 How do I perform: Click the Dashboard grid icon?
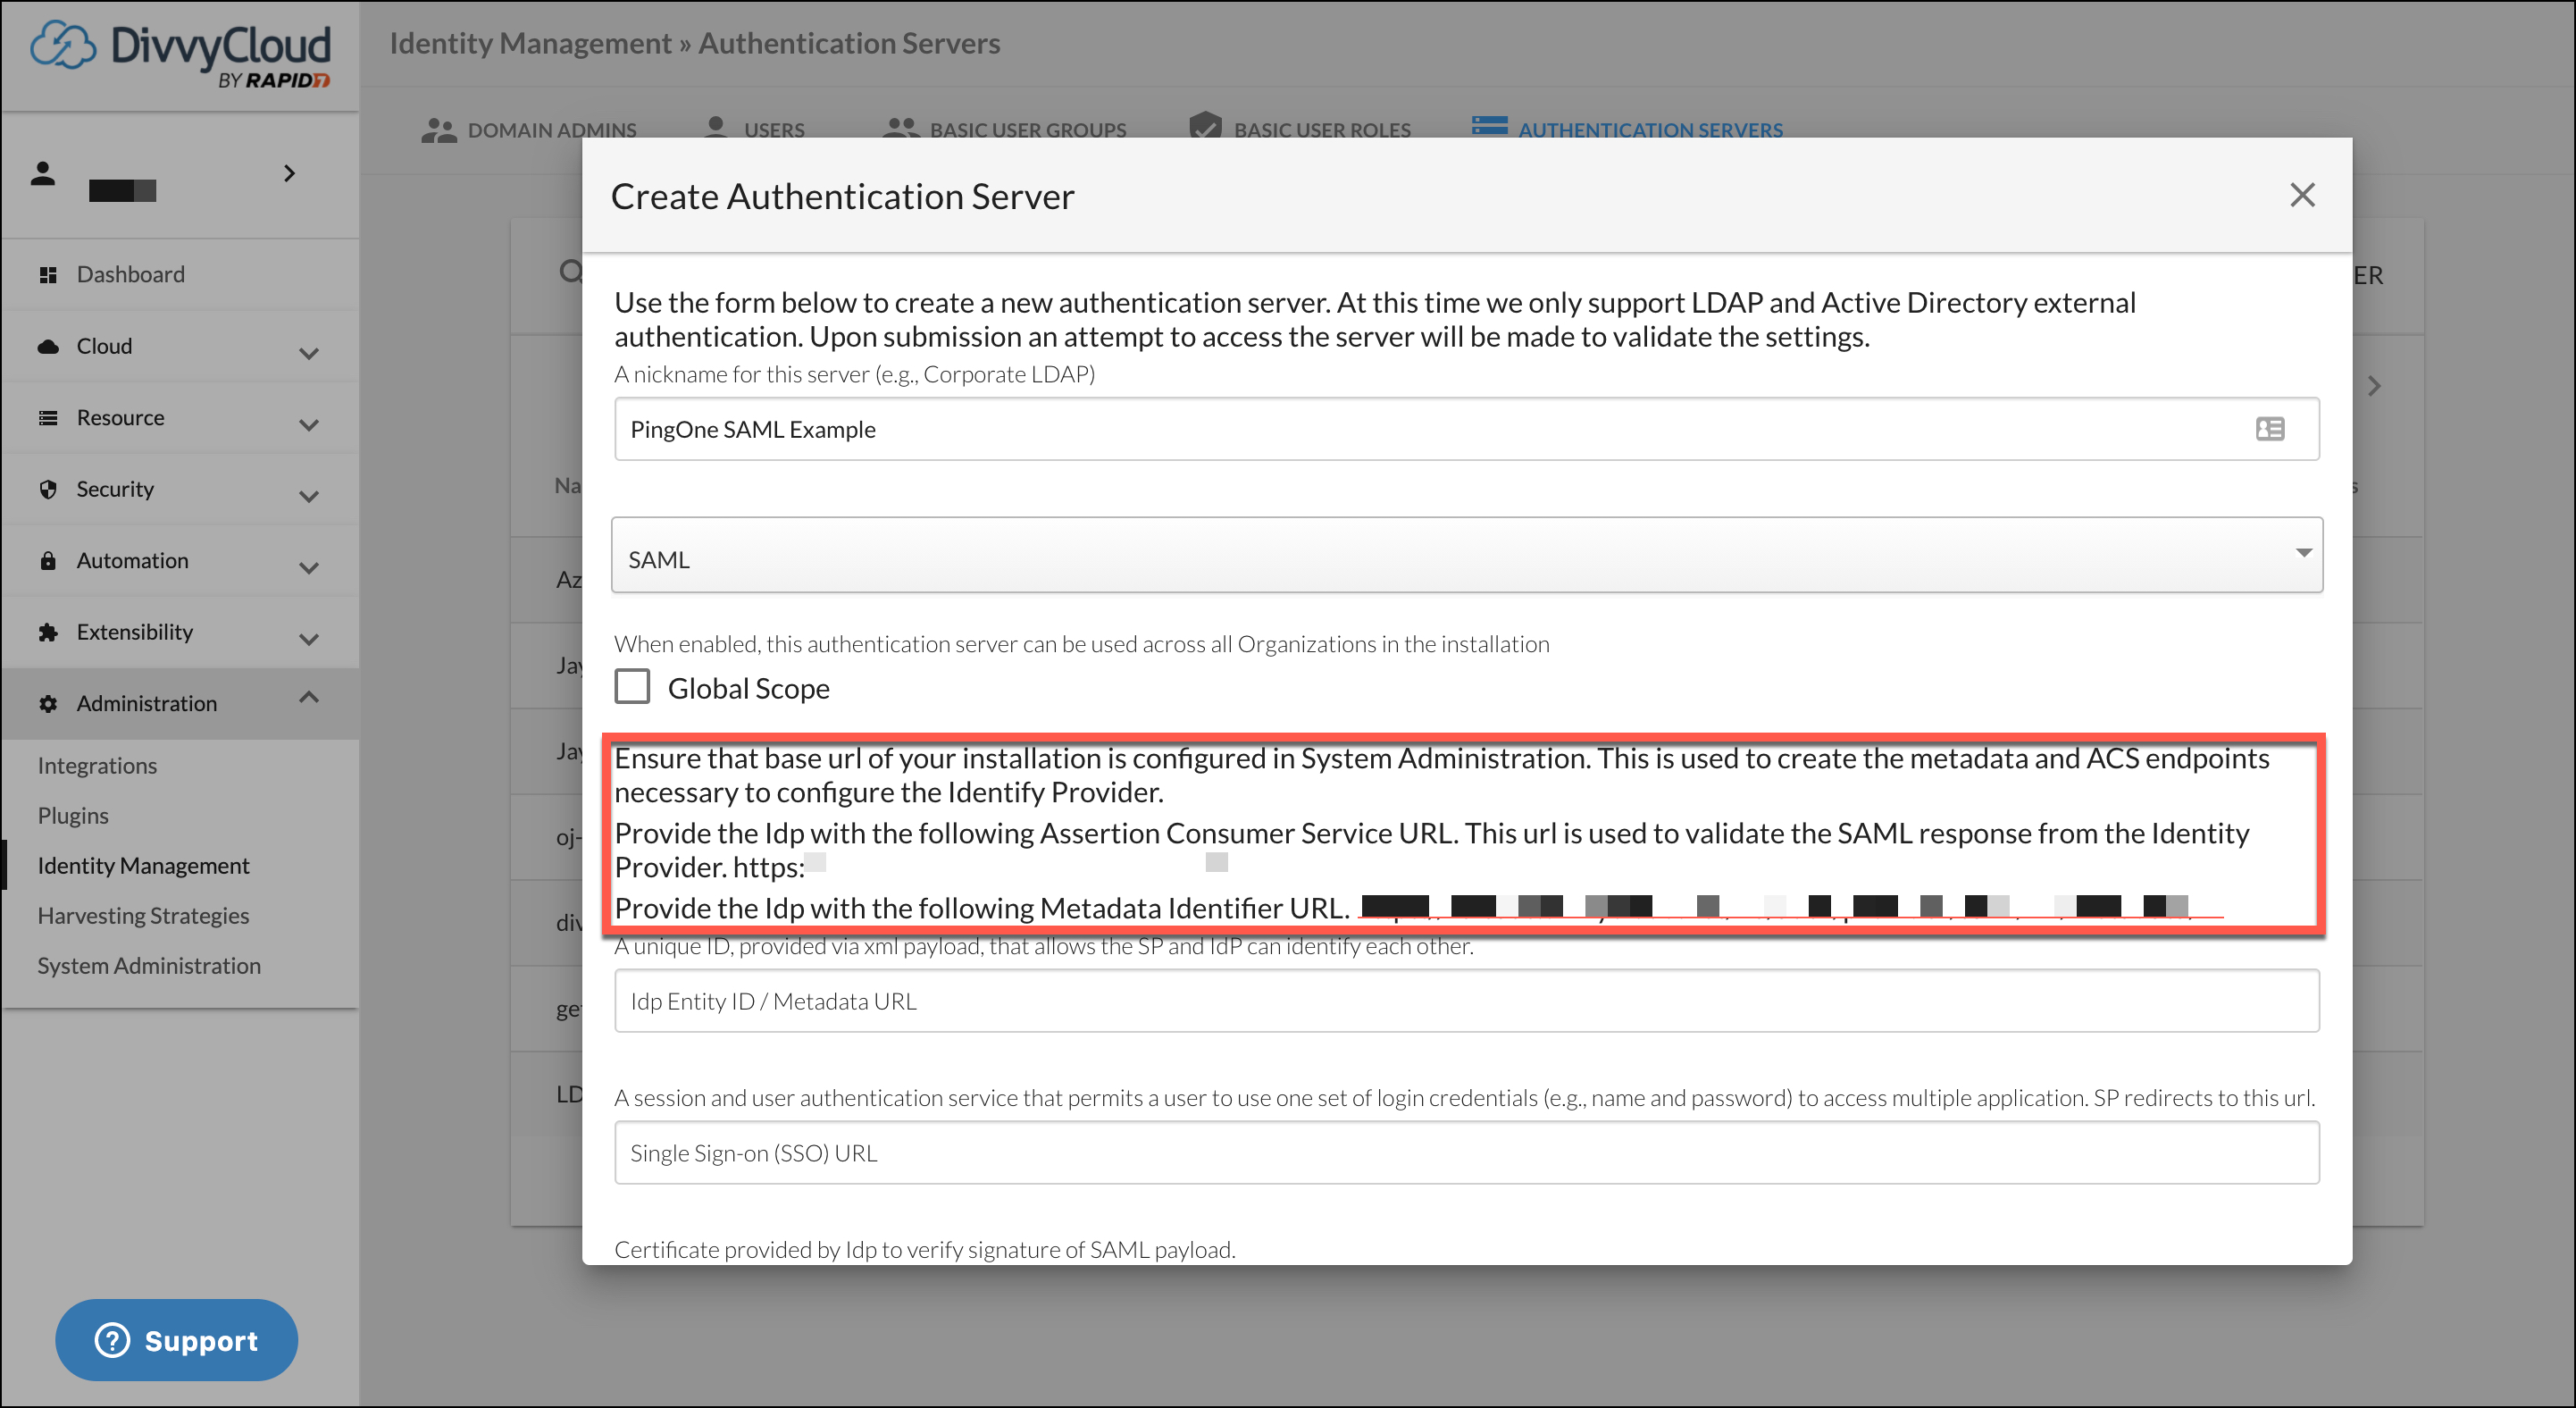pyautogui.click(x=47, y=274)
